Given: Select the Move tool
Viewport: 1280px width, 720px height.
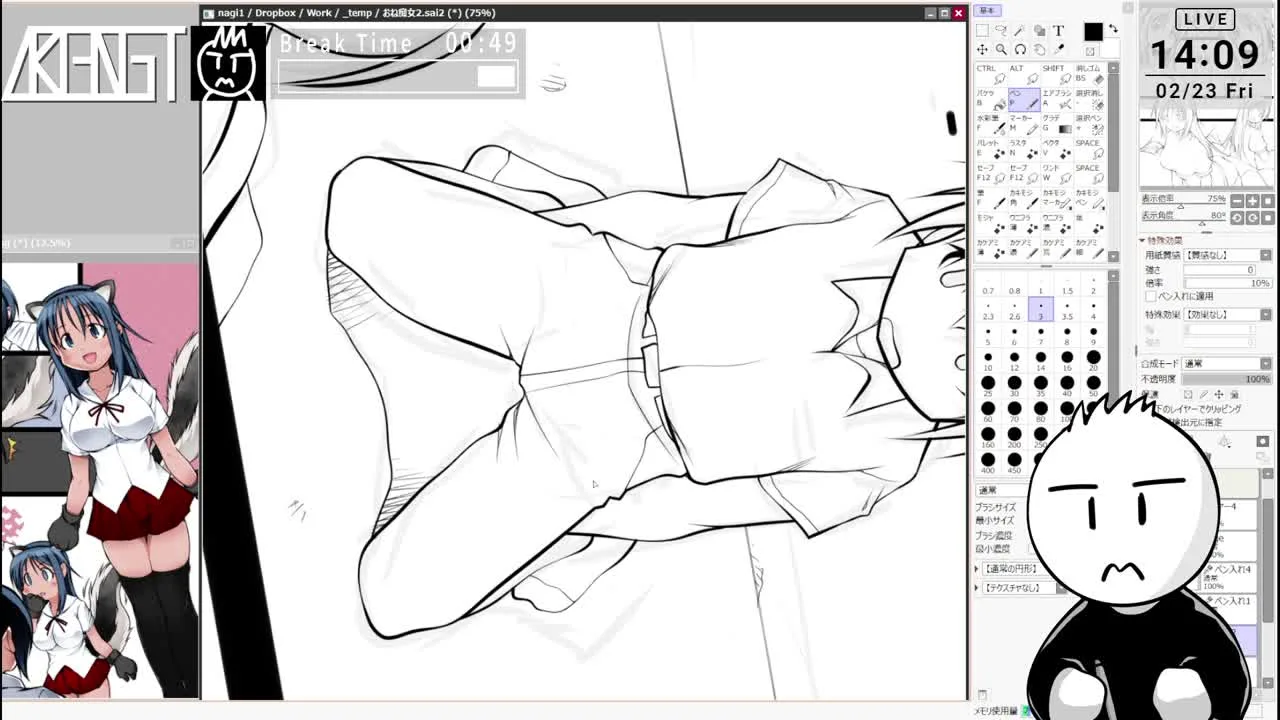Looking at the screenshot, I should [x=982, y=50].
